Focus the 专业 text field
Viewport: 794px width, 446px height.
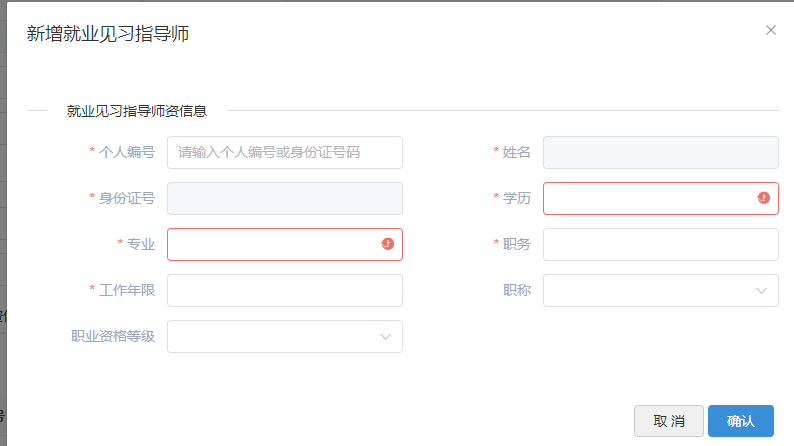pos(272,244)
